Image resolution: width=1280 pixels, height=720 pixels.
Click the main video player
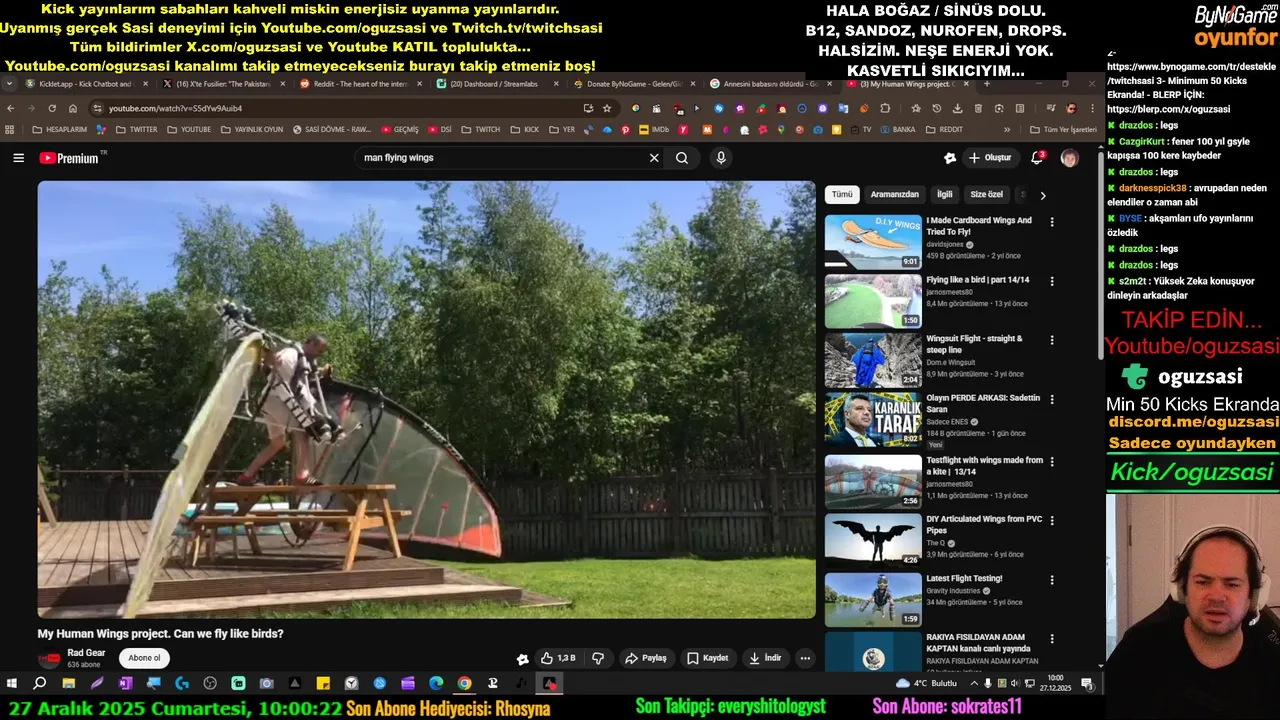[427, 400]
